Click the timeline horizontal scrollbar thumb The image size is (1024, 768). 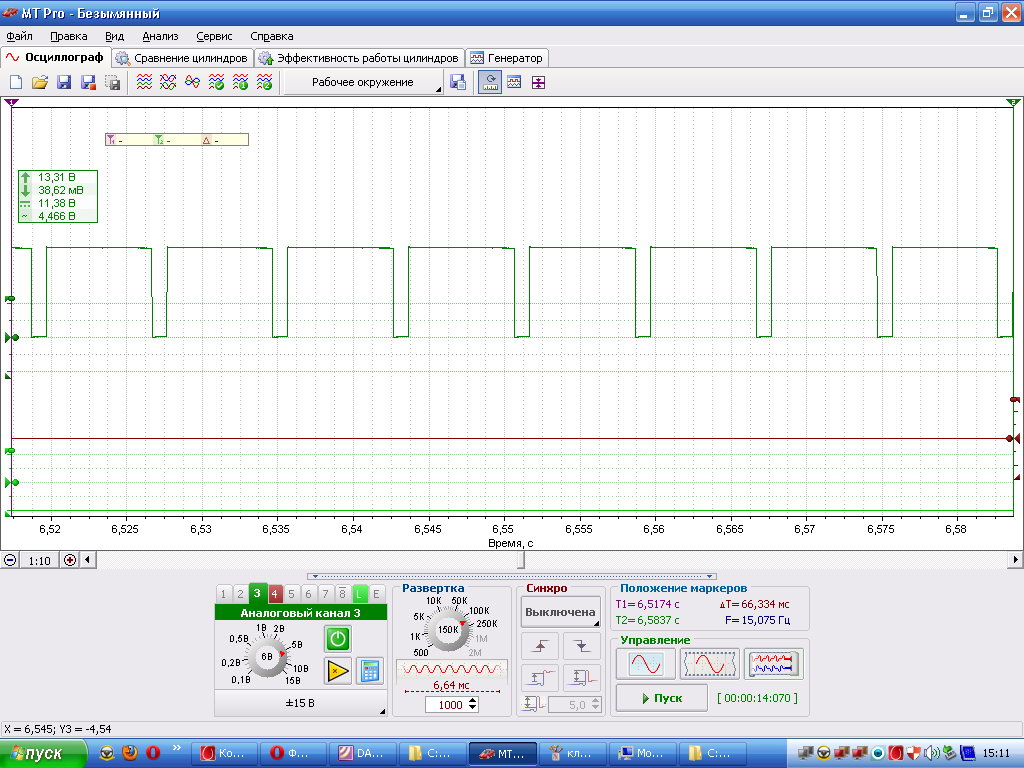pyautogui.click(x=521, y=560)
